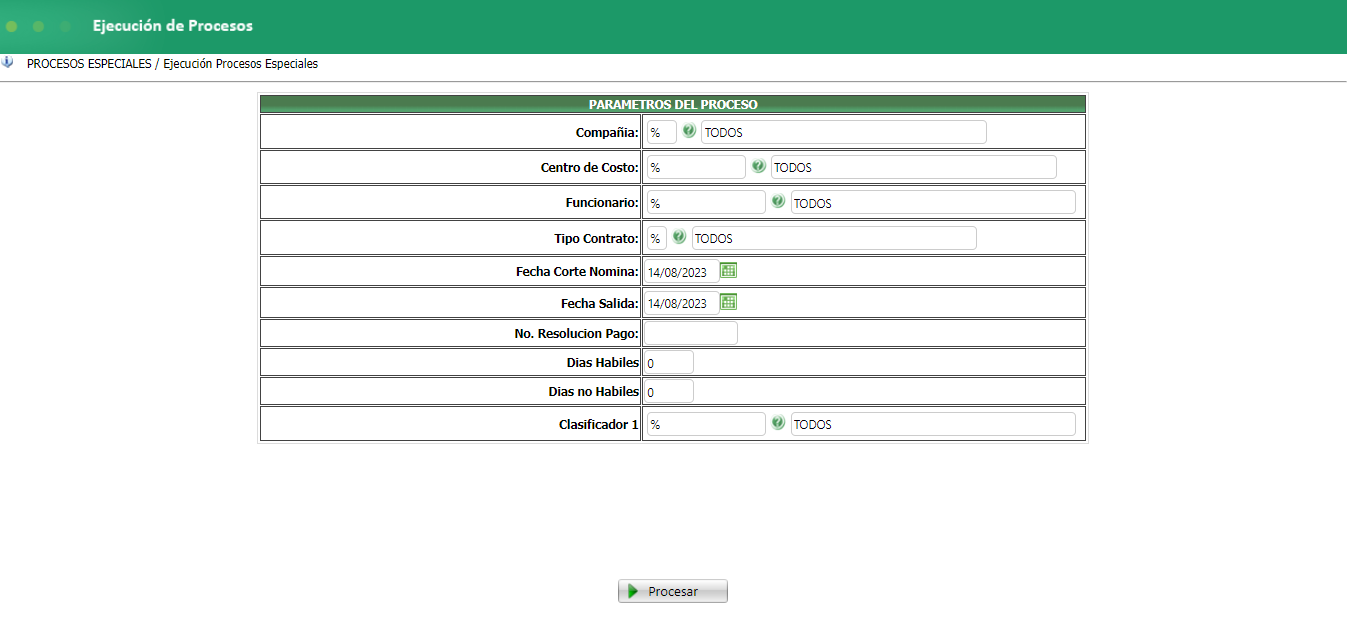
Task: Click the Funcionario: label
Action: (x=602, y=202)
